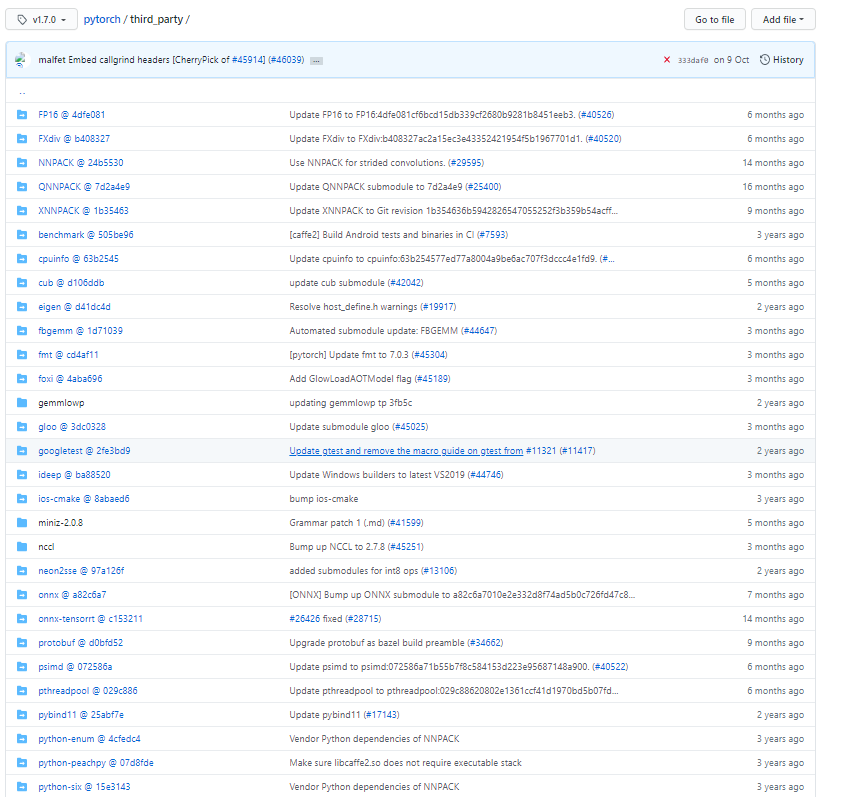
Task: Go to pytorch repository root link
Action: tap(102, 19)
